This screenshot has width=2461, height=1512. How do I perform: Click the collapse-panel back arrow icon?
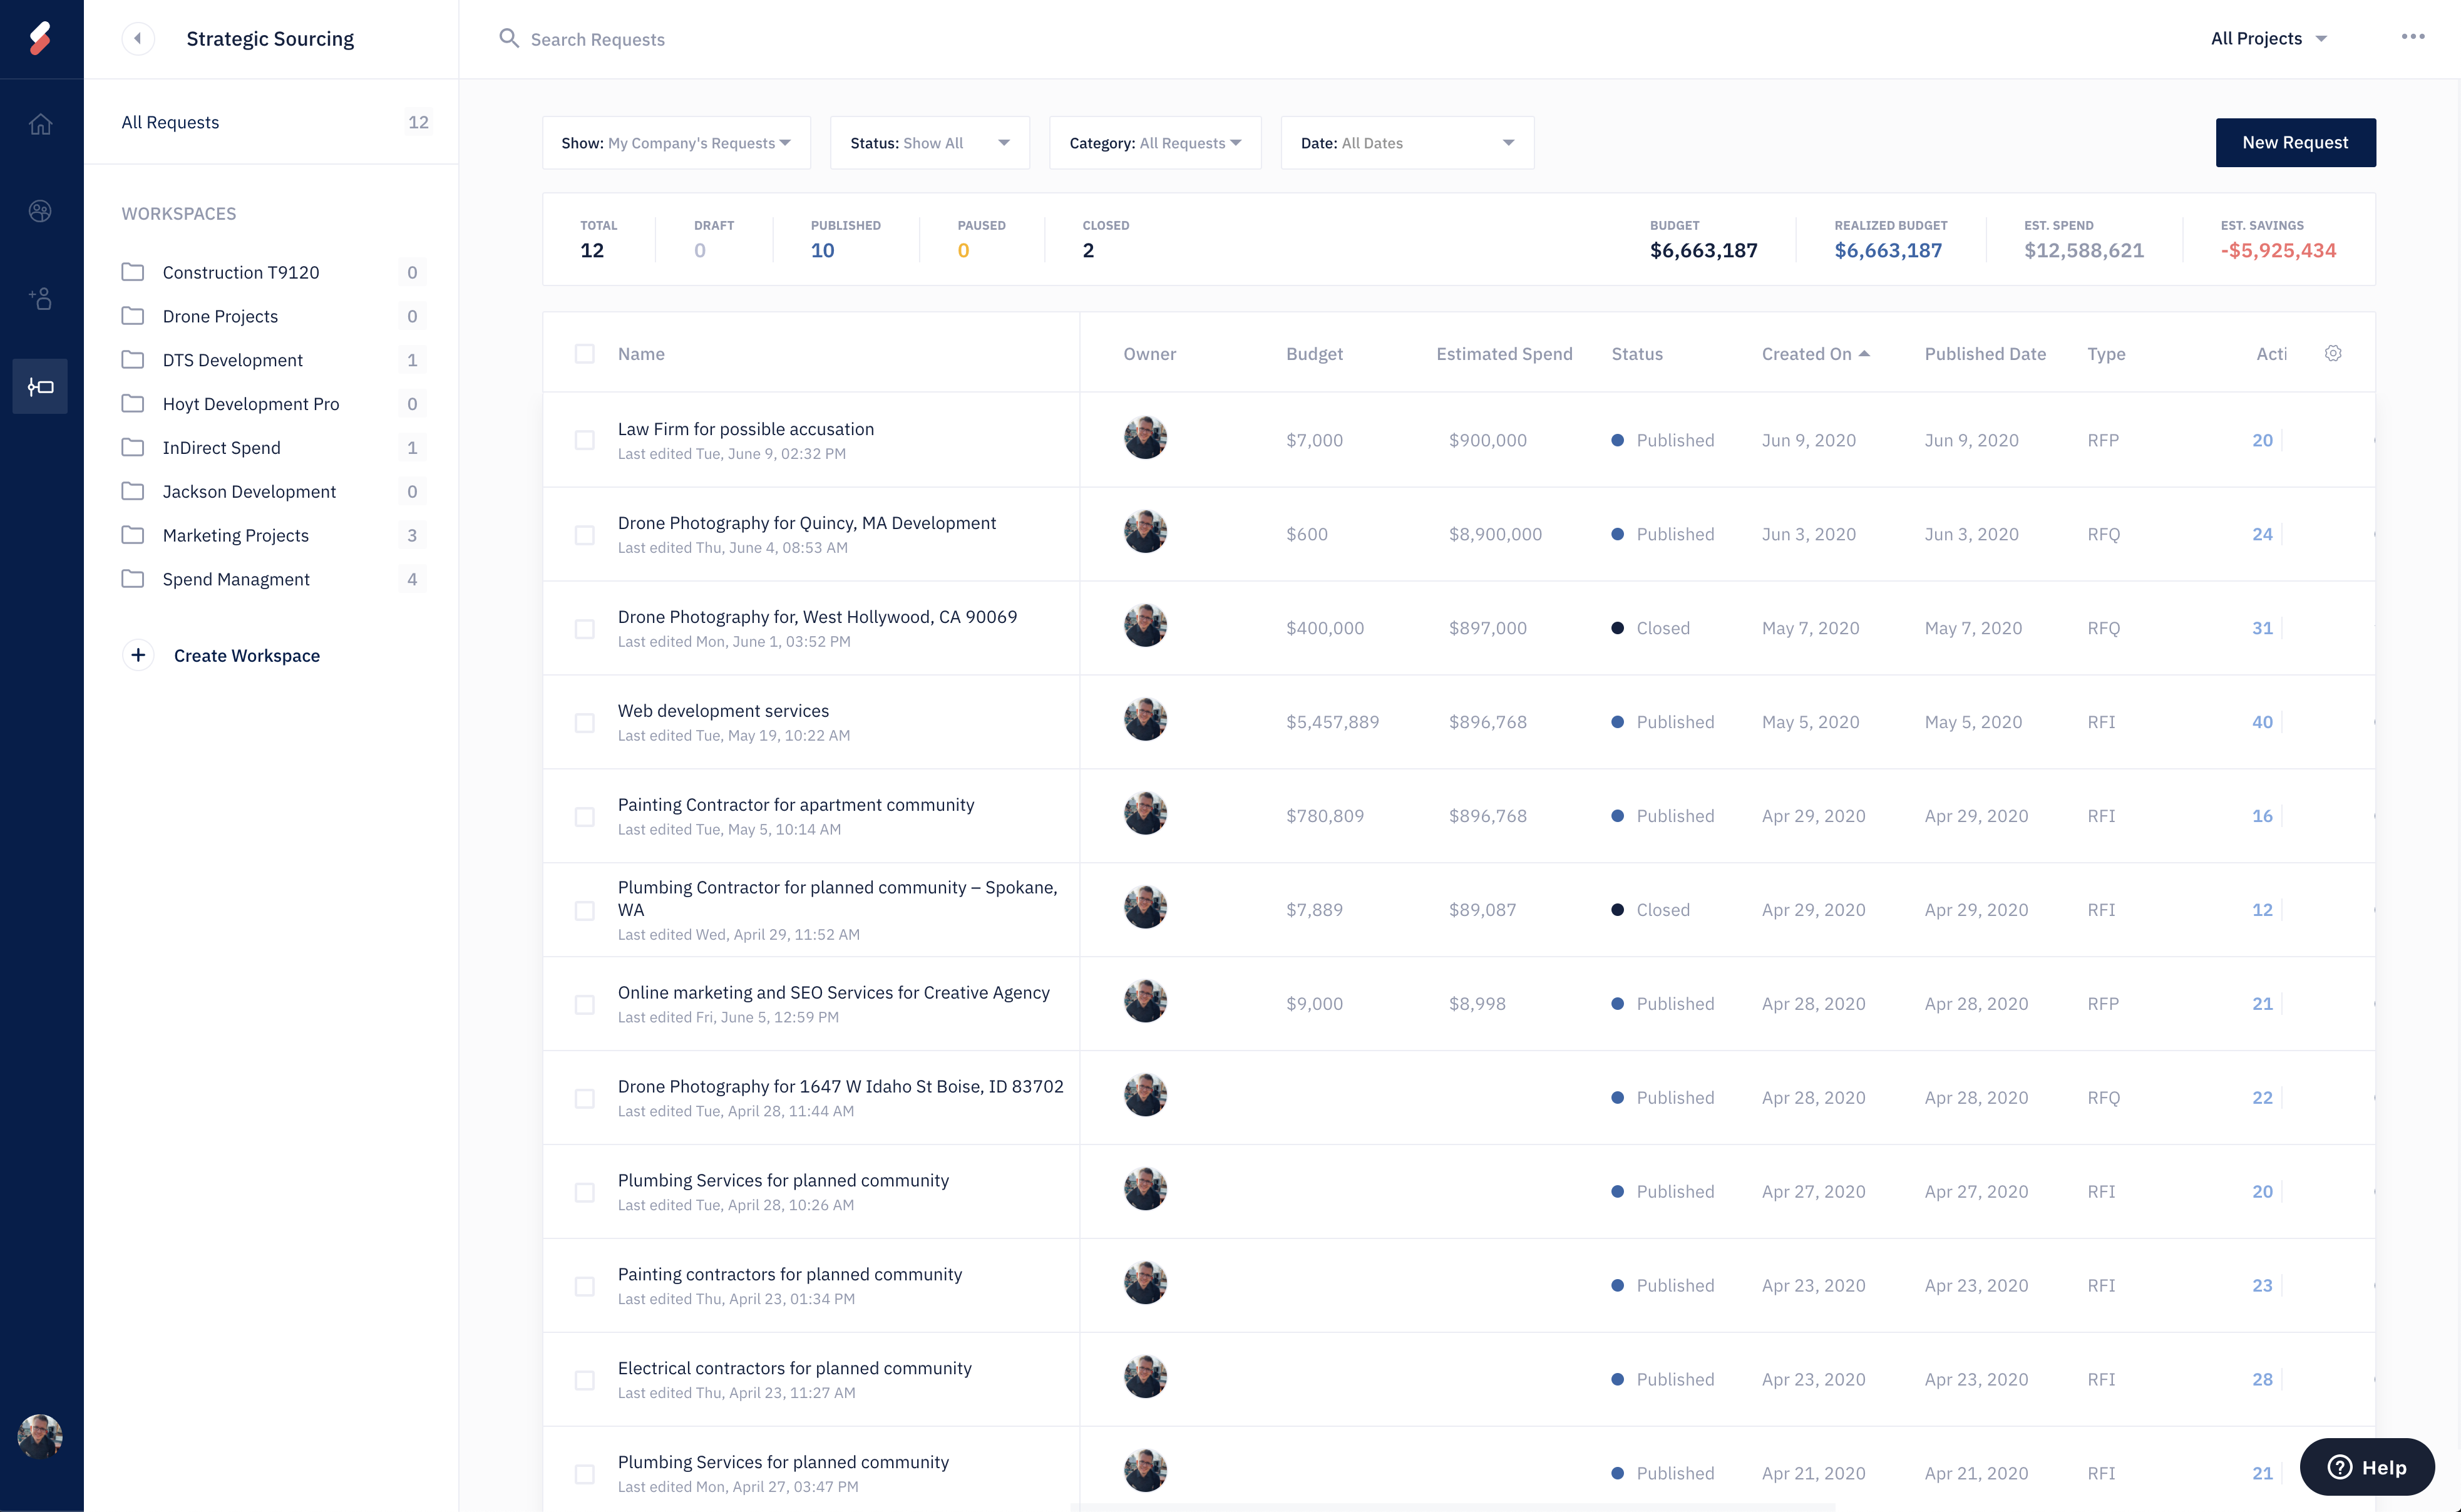(x=138, y=39)
